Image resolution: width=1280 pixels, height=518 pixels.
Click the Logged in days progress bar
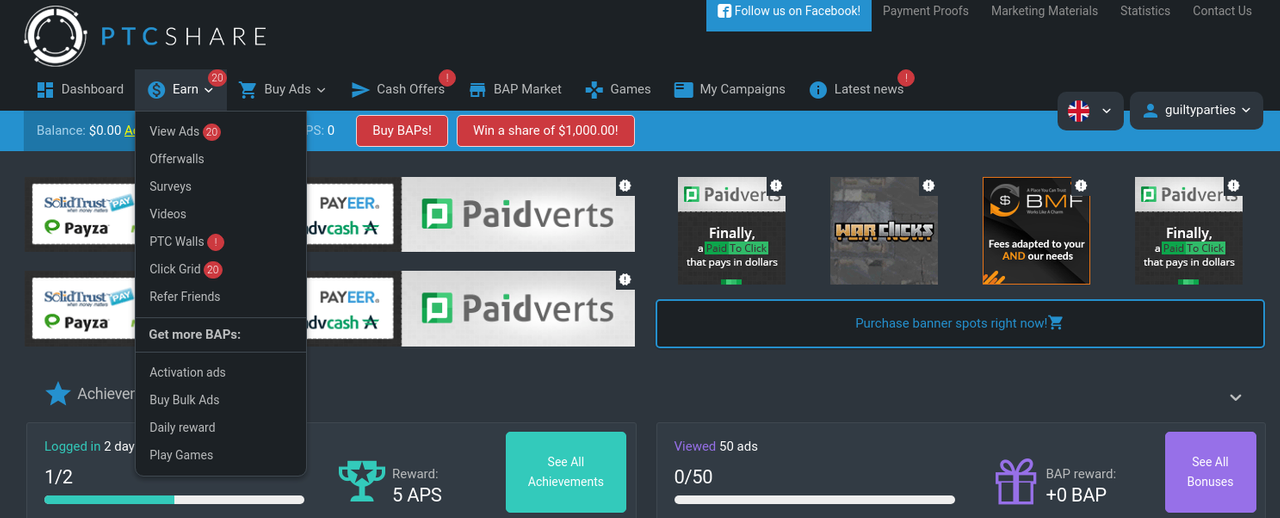coord(174,499)
